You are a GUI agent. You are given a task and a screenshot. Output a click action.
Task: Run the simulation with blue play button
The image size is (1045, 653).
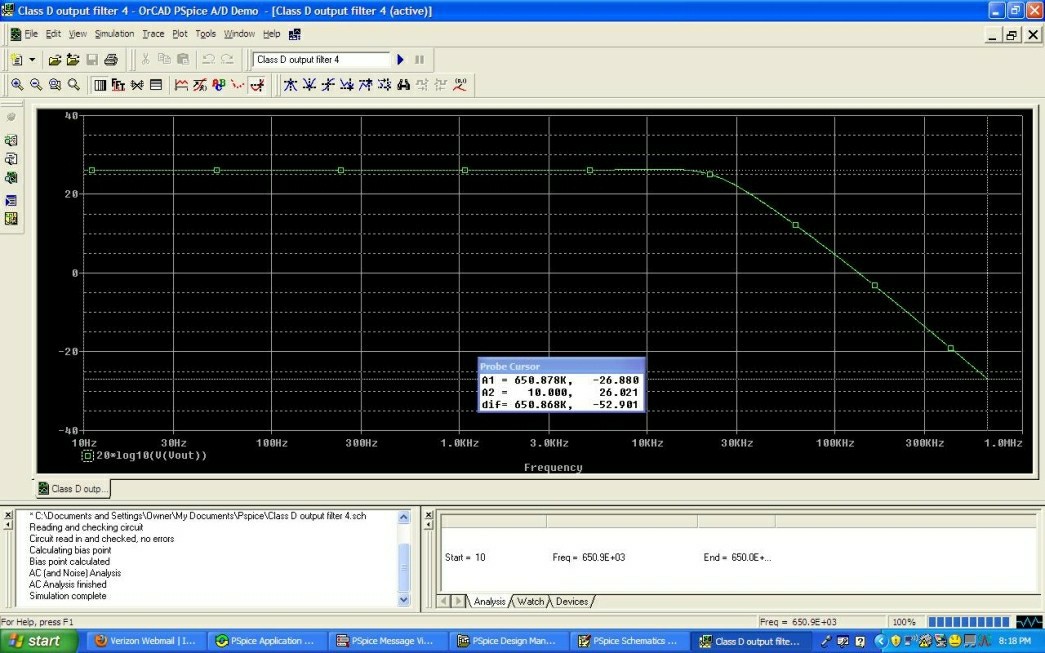click(401, 59)
